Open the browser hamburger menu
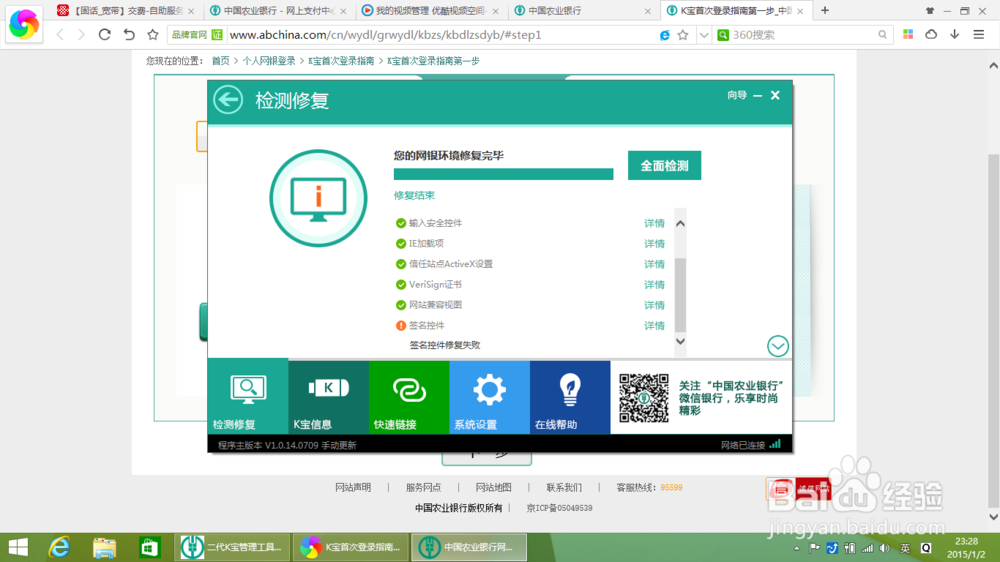This screenshot has width=1000, height=562. pos(978,34)
